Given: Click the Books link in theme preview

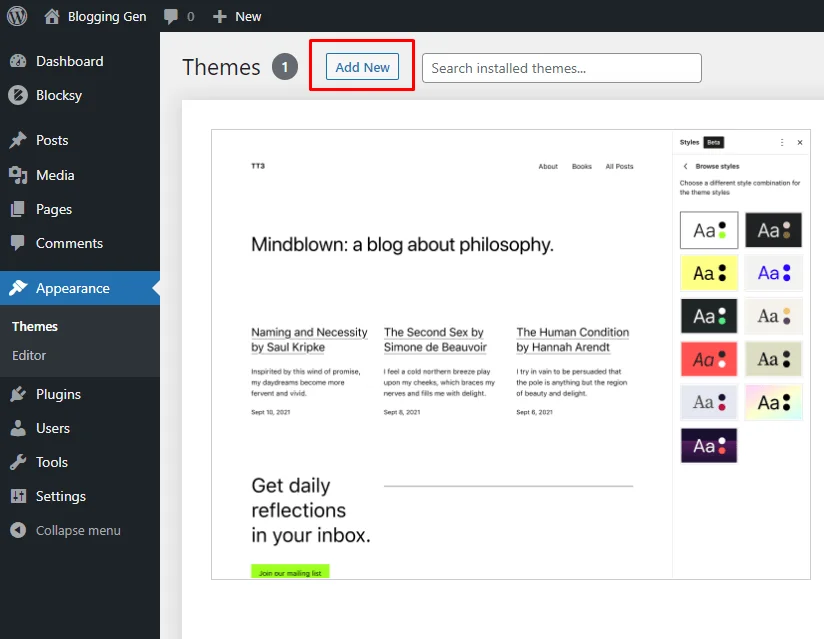Looking at the screenshot, I should point(582,167).
